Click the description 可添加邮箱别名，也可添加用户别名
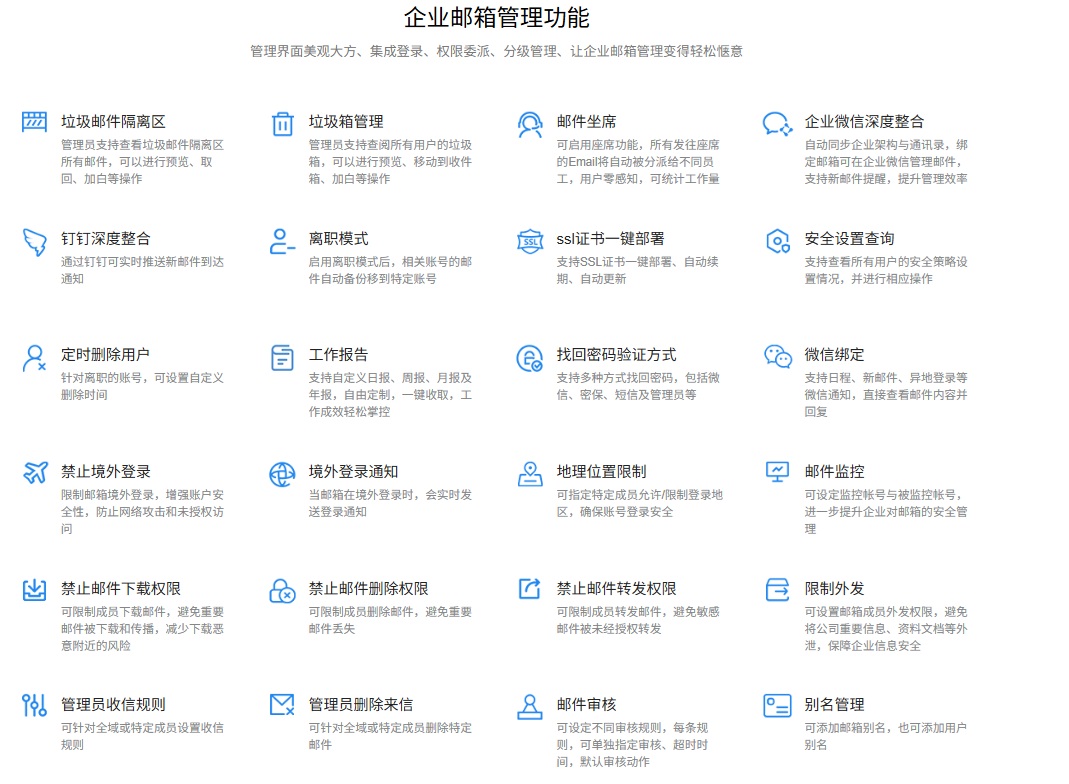Image resolution: width=1069 pixels, height=784 pixels. point(886,736)
